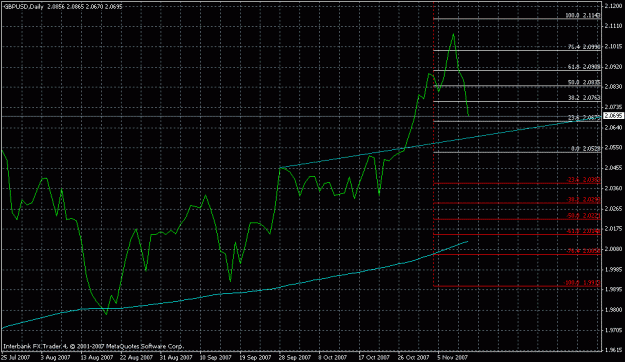Click the 2.0455 price axis label
The height and width of the screenshot is (362, 625).
[x=613, y=168]
